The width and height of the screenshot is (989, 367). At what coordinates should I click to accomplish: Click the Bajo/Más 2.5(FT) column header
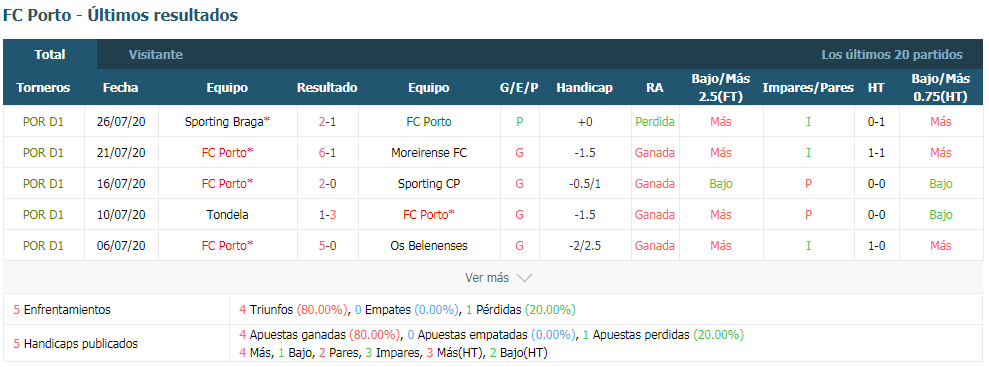720,88
